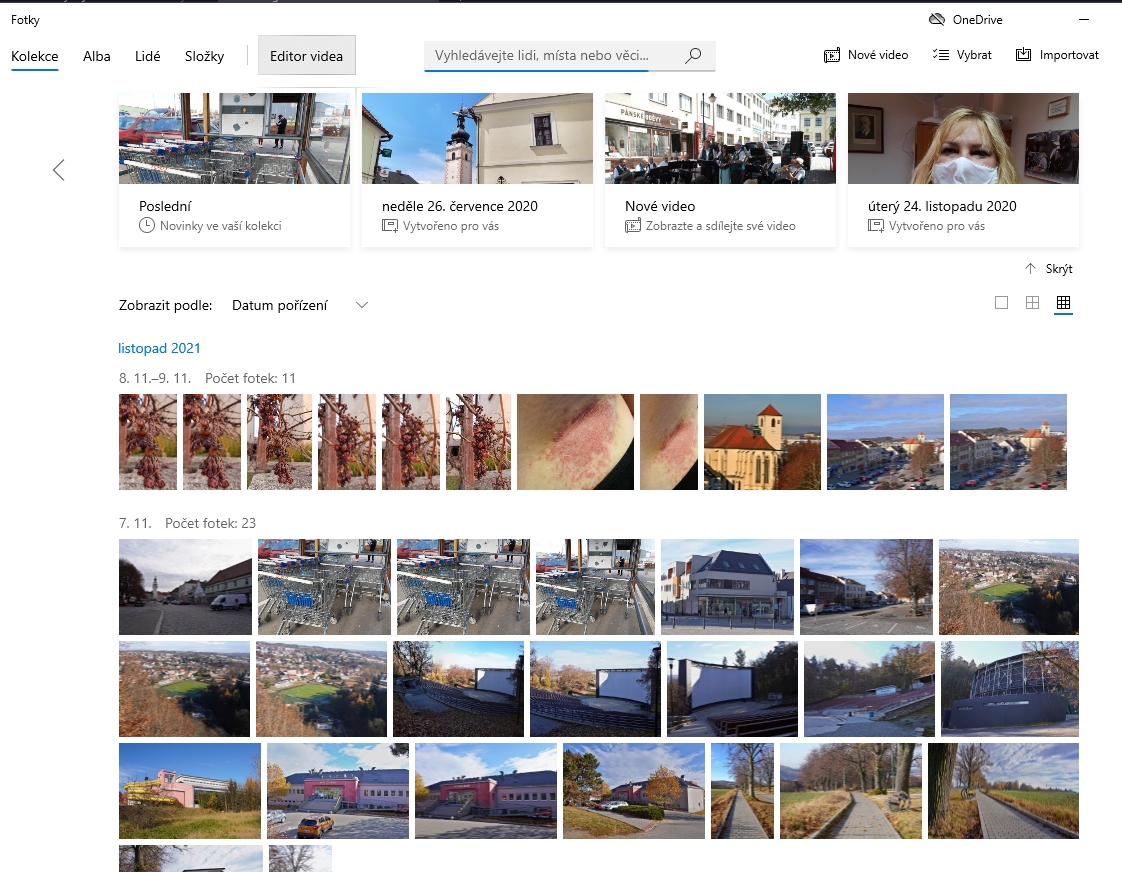Minimize the Fotky window
The height and width of the screenshot is (872, 1122).
[x=1084, y=20]
